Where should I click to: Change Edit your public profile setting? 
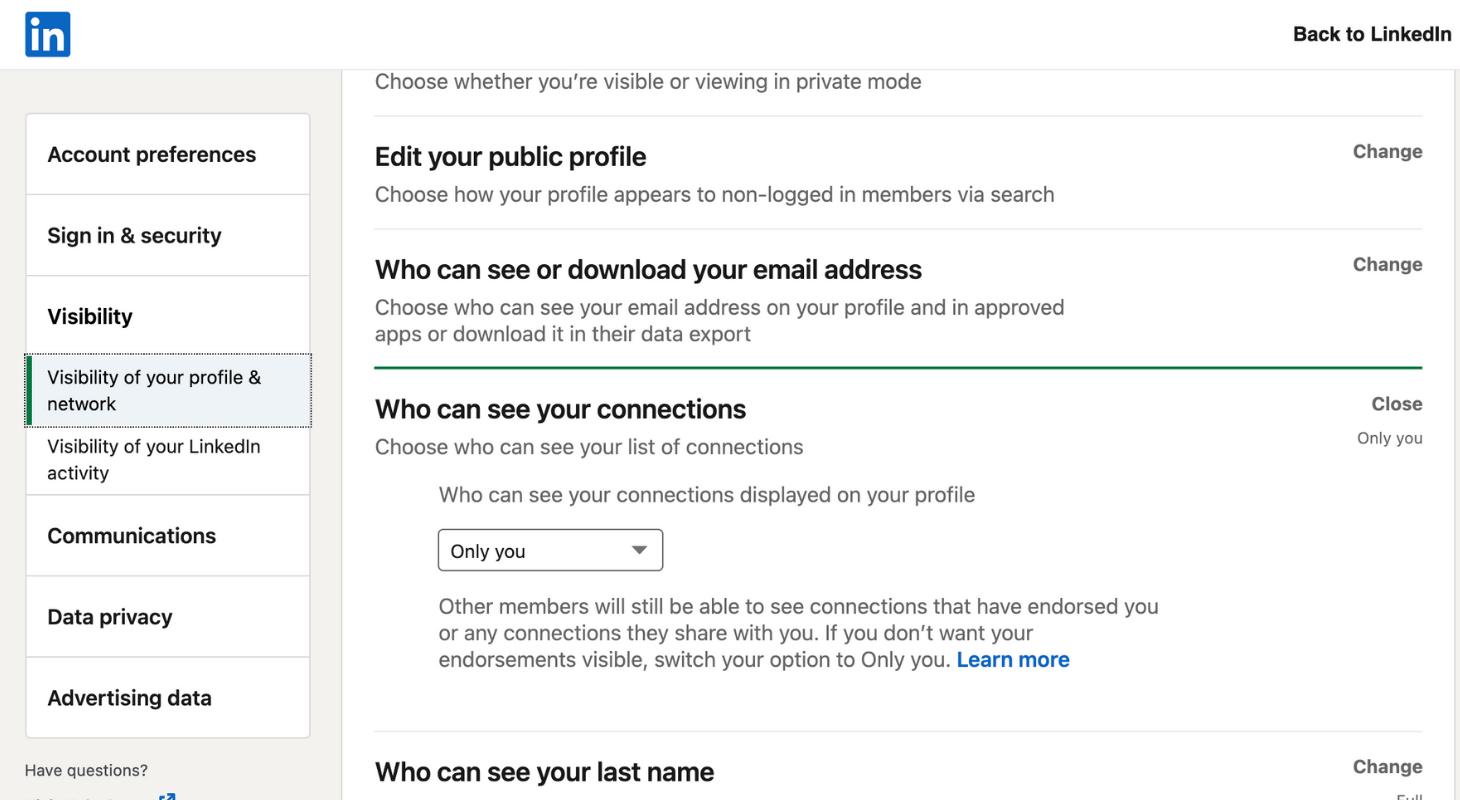[1387, 152]
